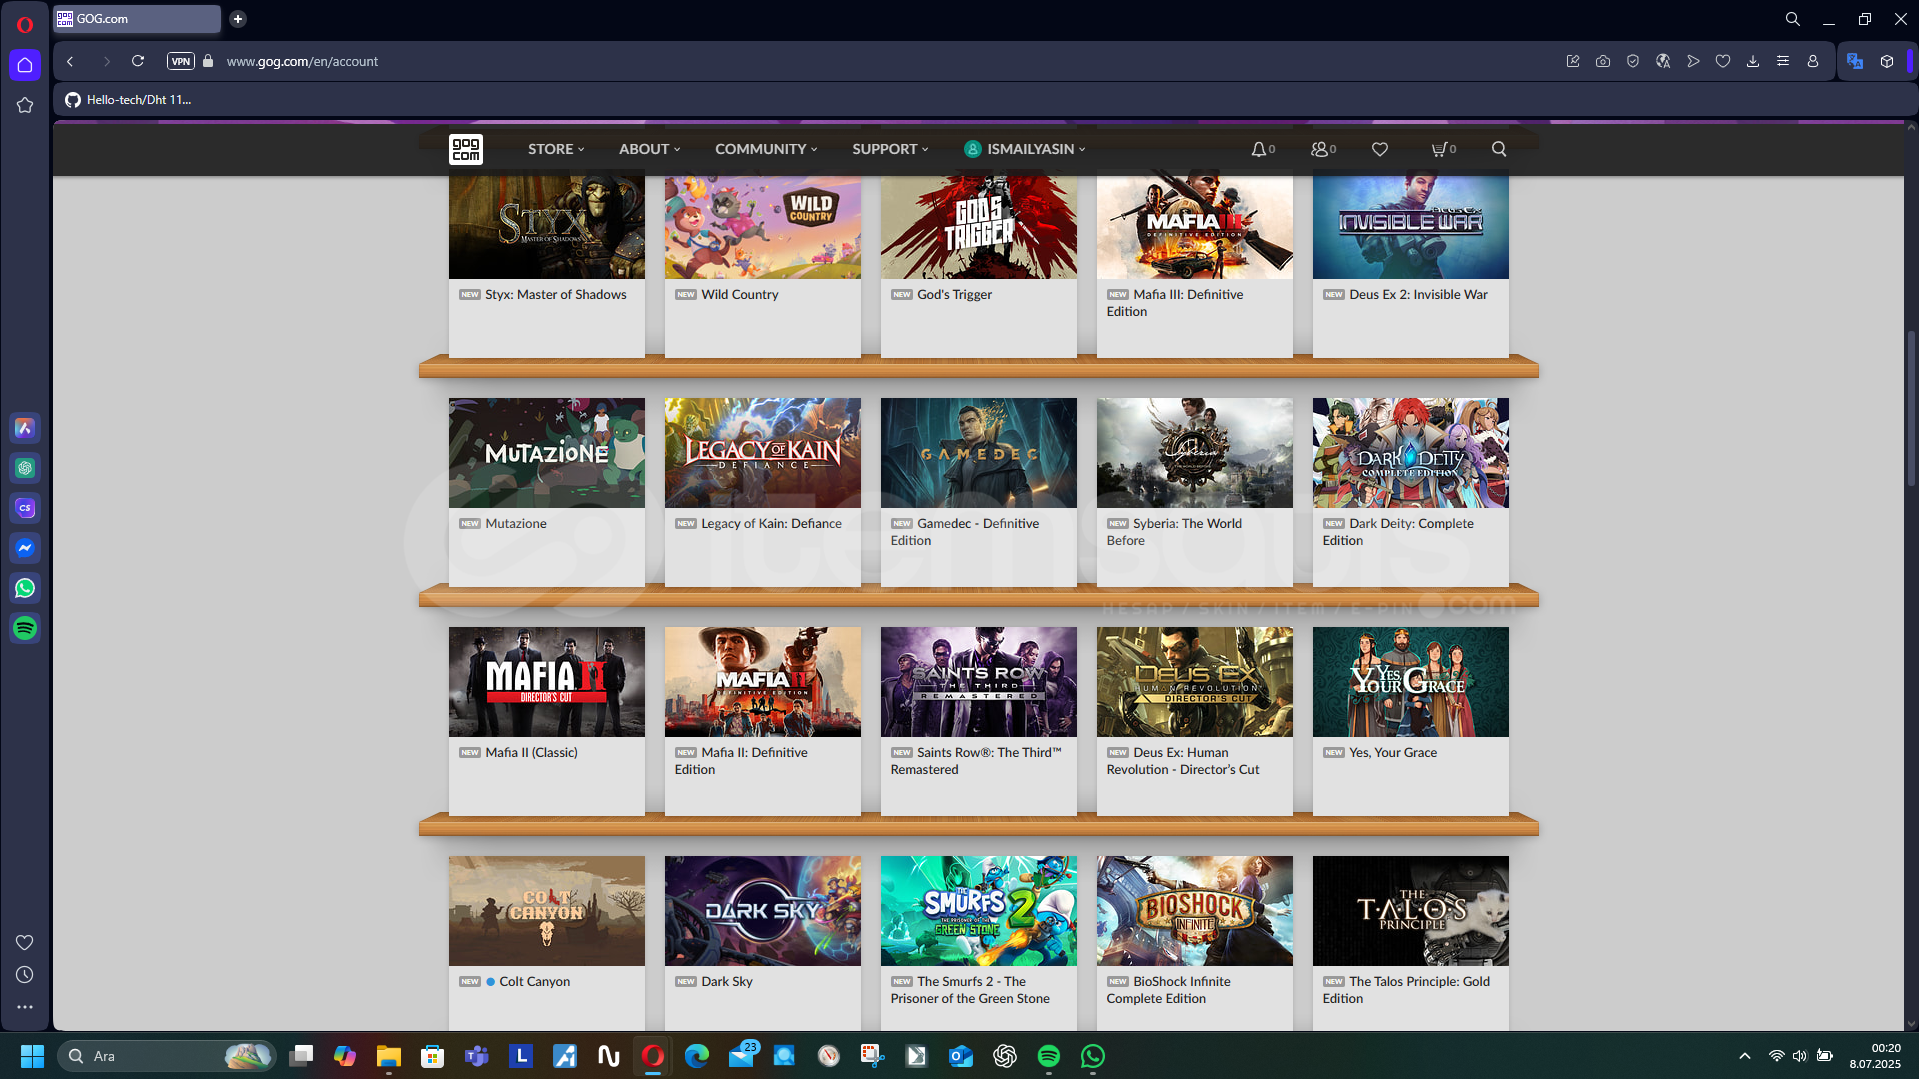Toggle the VPN badge in address bar
This screenshot has width=1919, height=1079.
(180, 61)
